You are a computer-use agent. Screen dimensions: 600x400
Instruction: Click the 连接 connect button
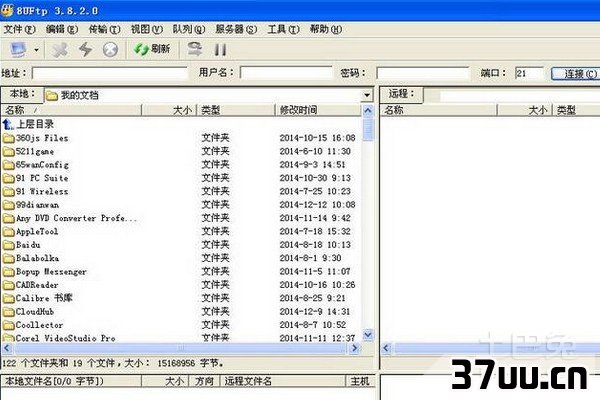[x=577, y=73]
